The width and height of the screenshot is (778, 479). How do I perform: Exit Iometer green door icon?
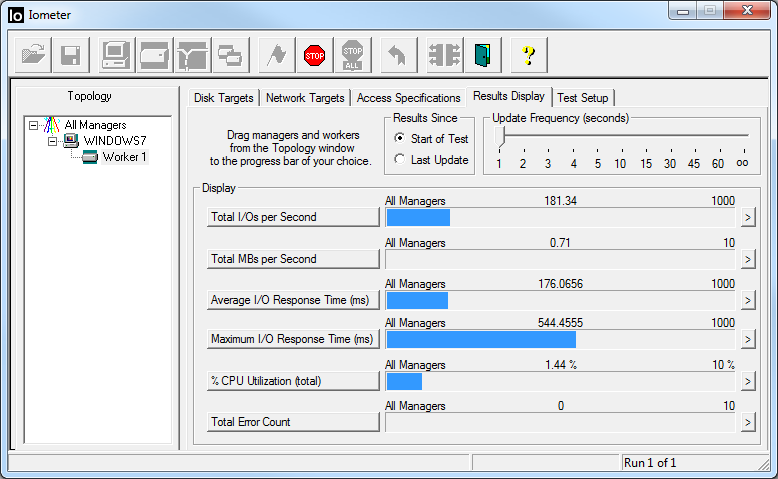click(483, 55)
